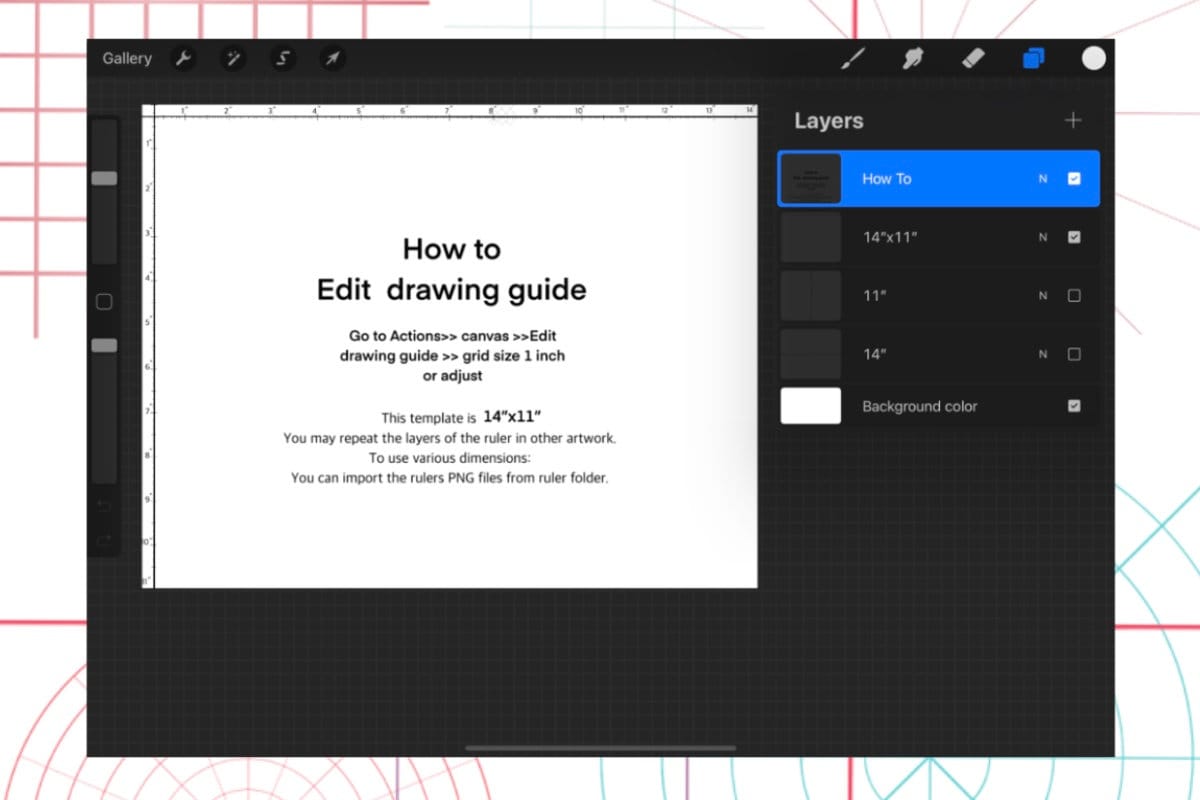Open the color picker circle

[x=1094, y=58]
